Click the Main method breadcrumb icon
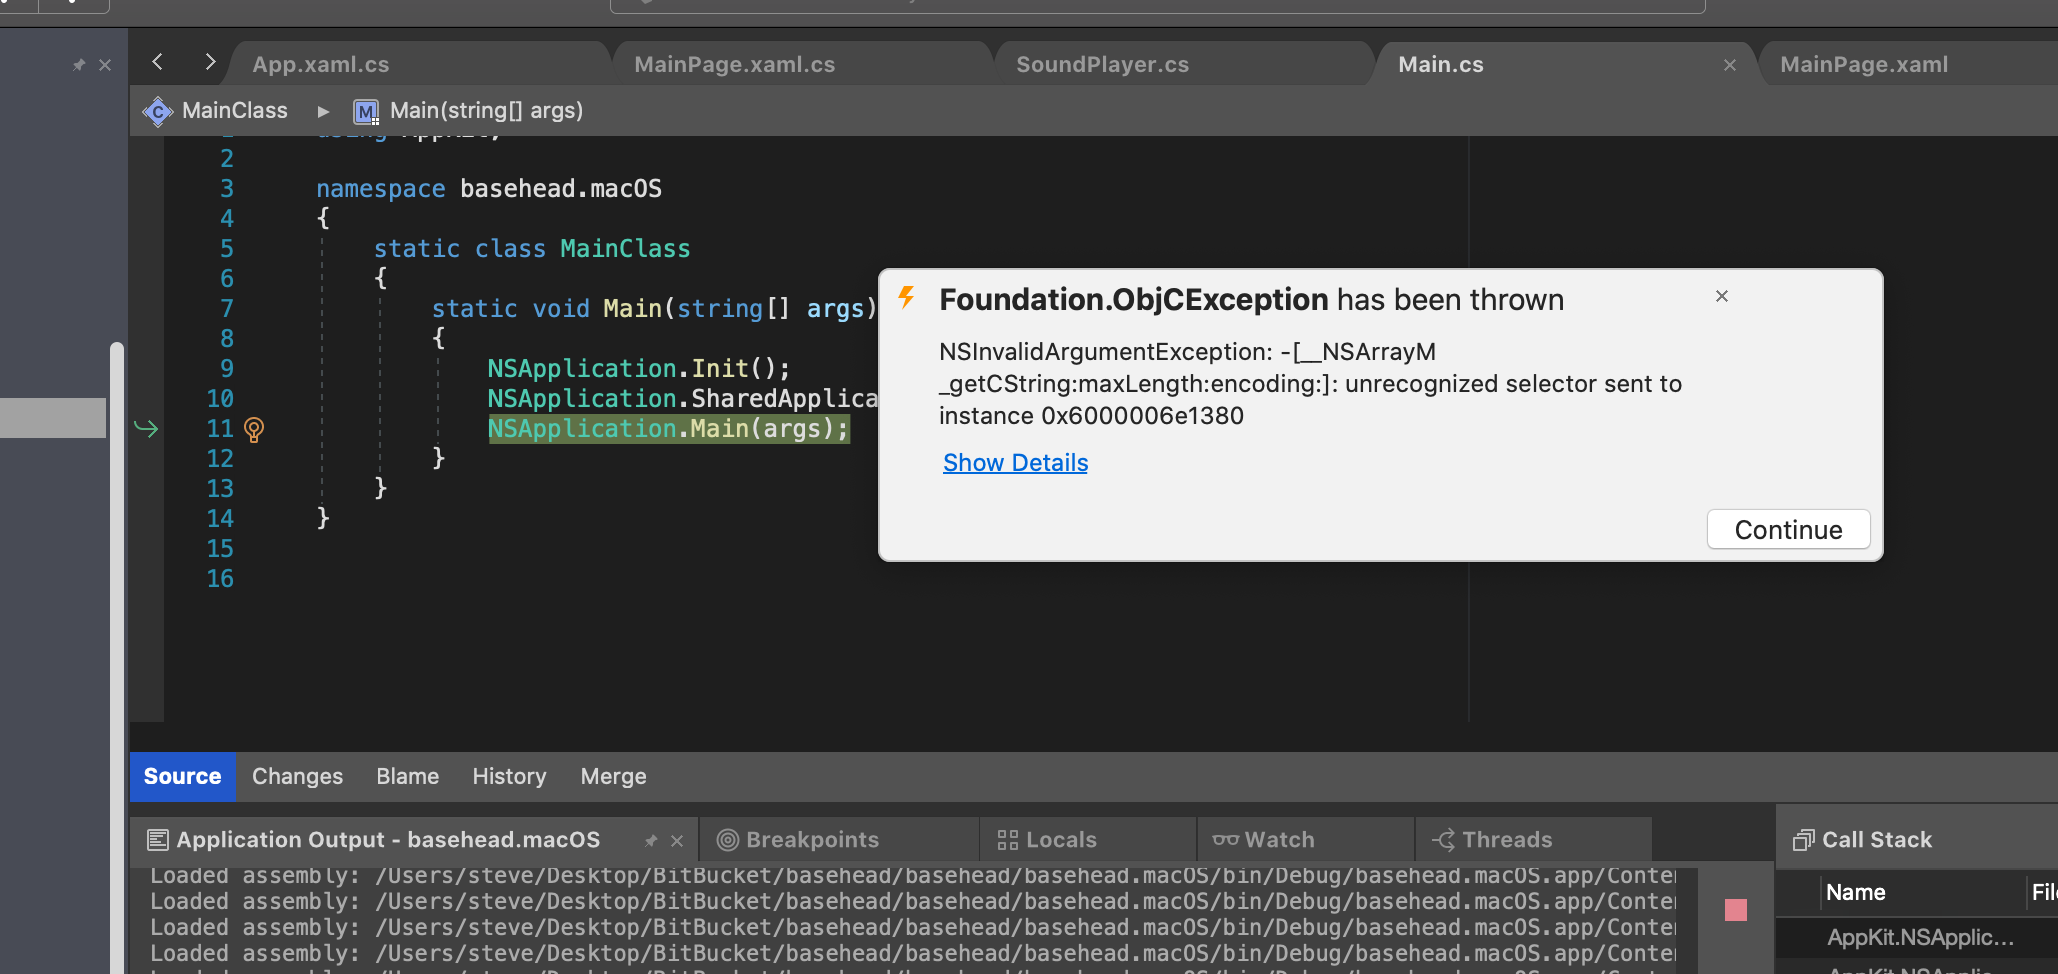 pos(366,111)
